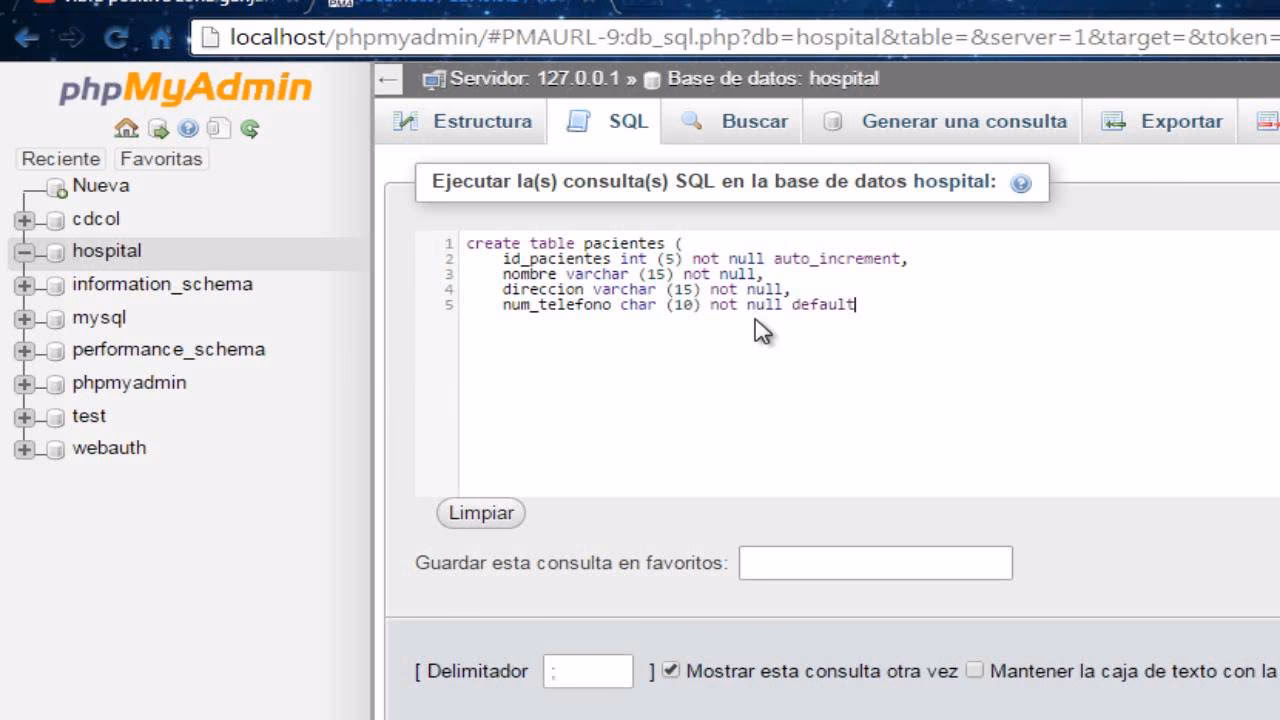Click the browser address bar URL
Screen dimensions: 1280x720
coord(754,38)
